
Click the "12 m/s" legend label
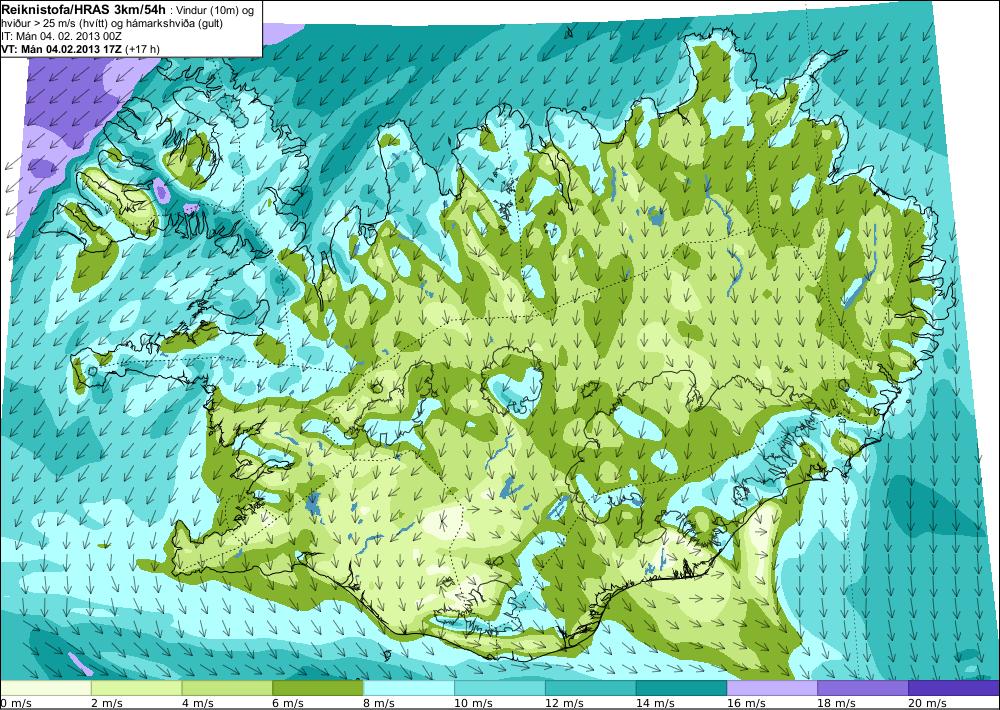tap(564, 703)
